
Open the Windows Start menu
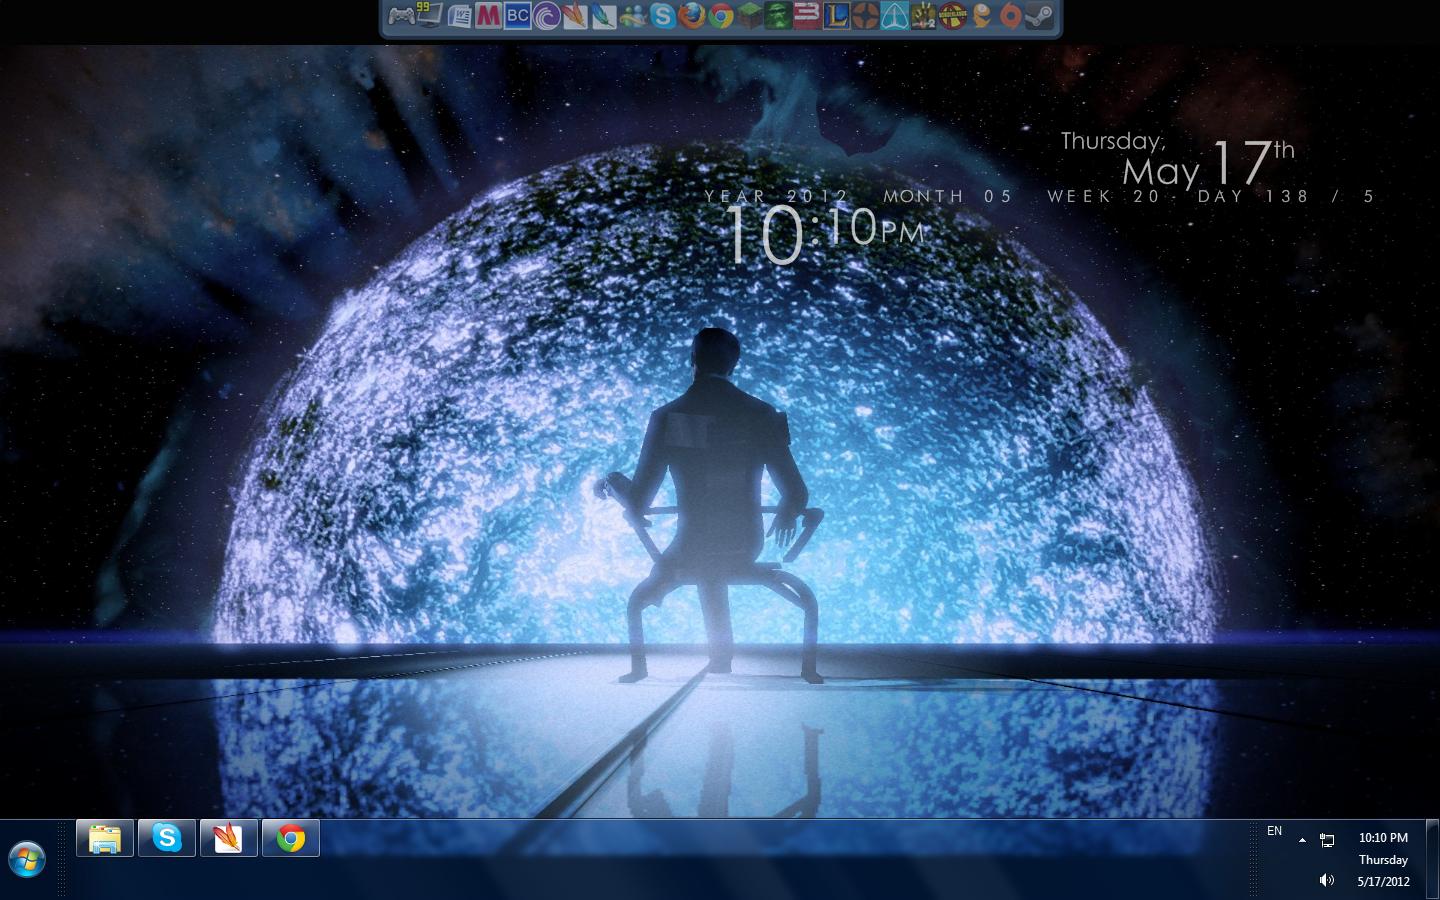pos(27,859)
